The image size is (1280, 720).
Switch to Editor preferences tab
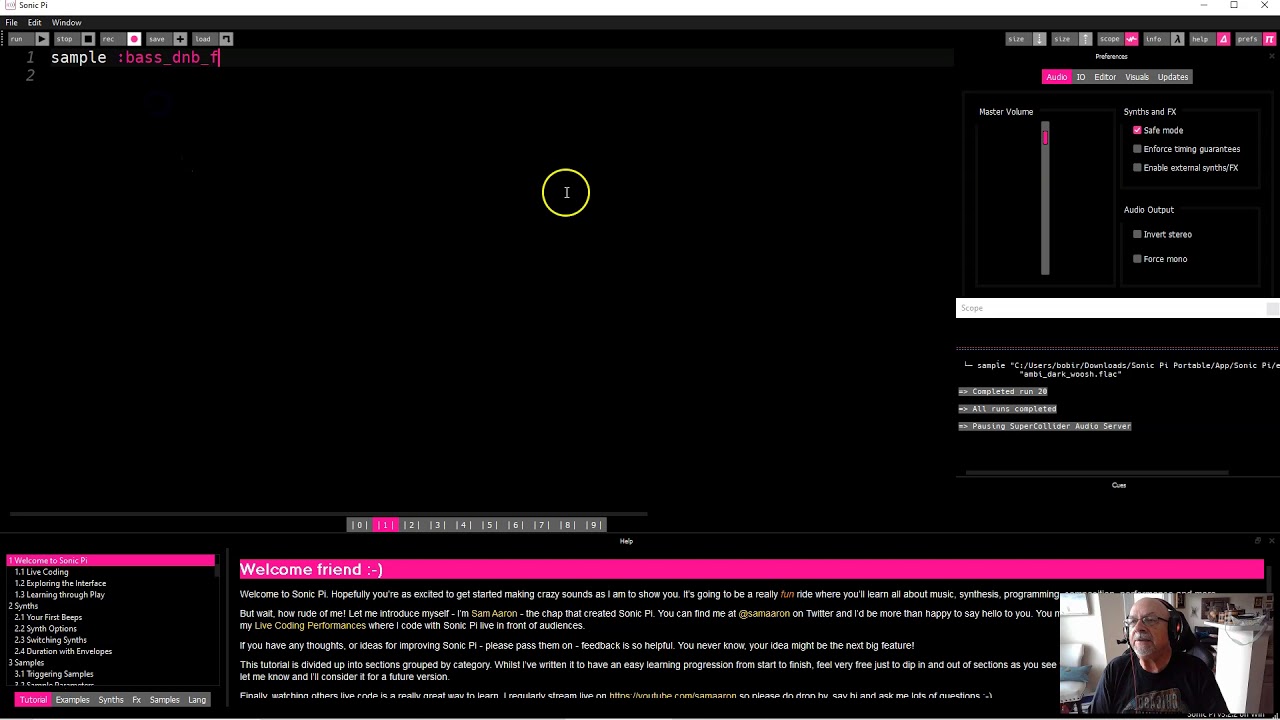pos(1105,77)
